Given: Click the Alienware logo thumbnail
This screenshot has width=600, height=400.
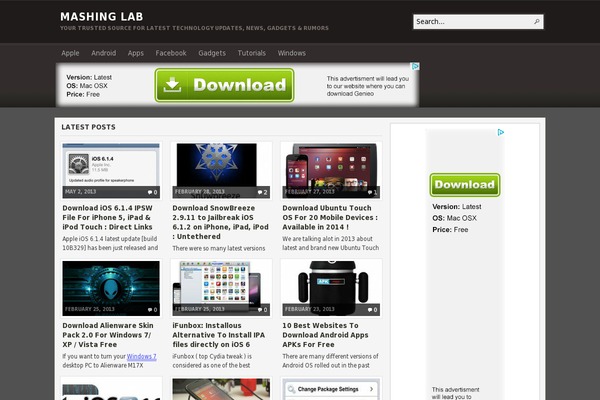Looking at the screenshot, I should 111,288.
